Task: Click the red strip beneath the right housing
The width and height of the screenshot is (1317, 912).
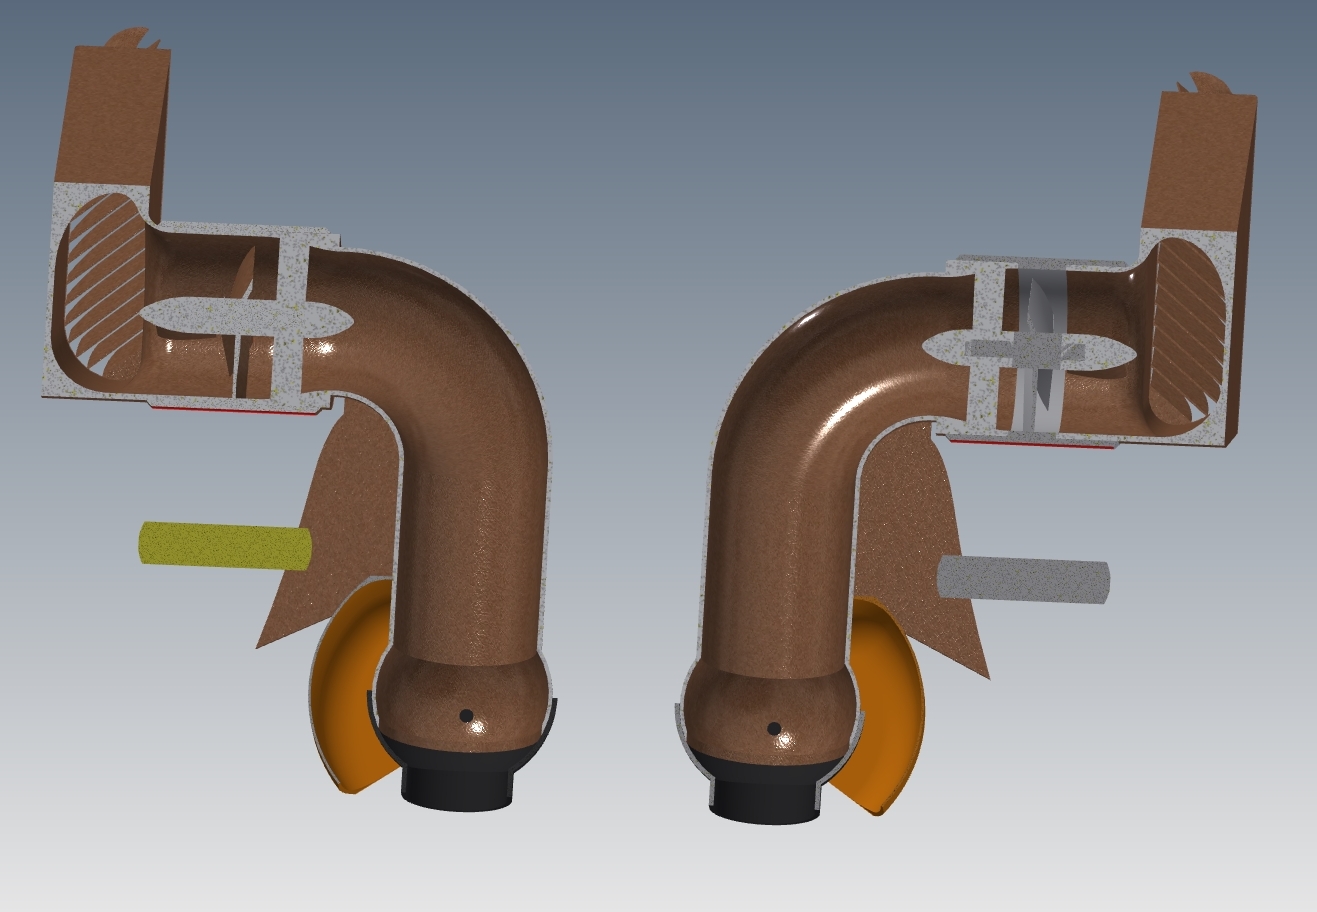Action: tap(1032, 443)
